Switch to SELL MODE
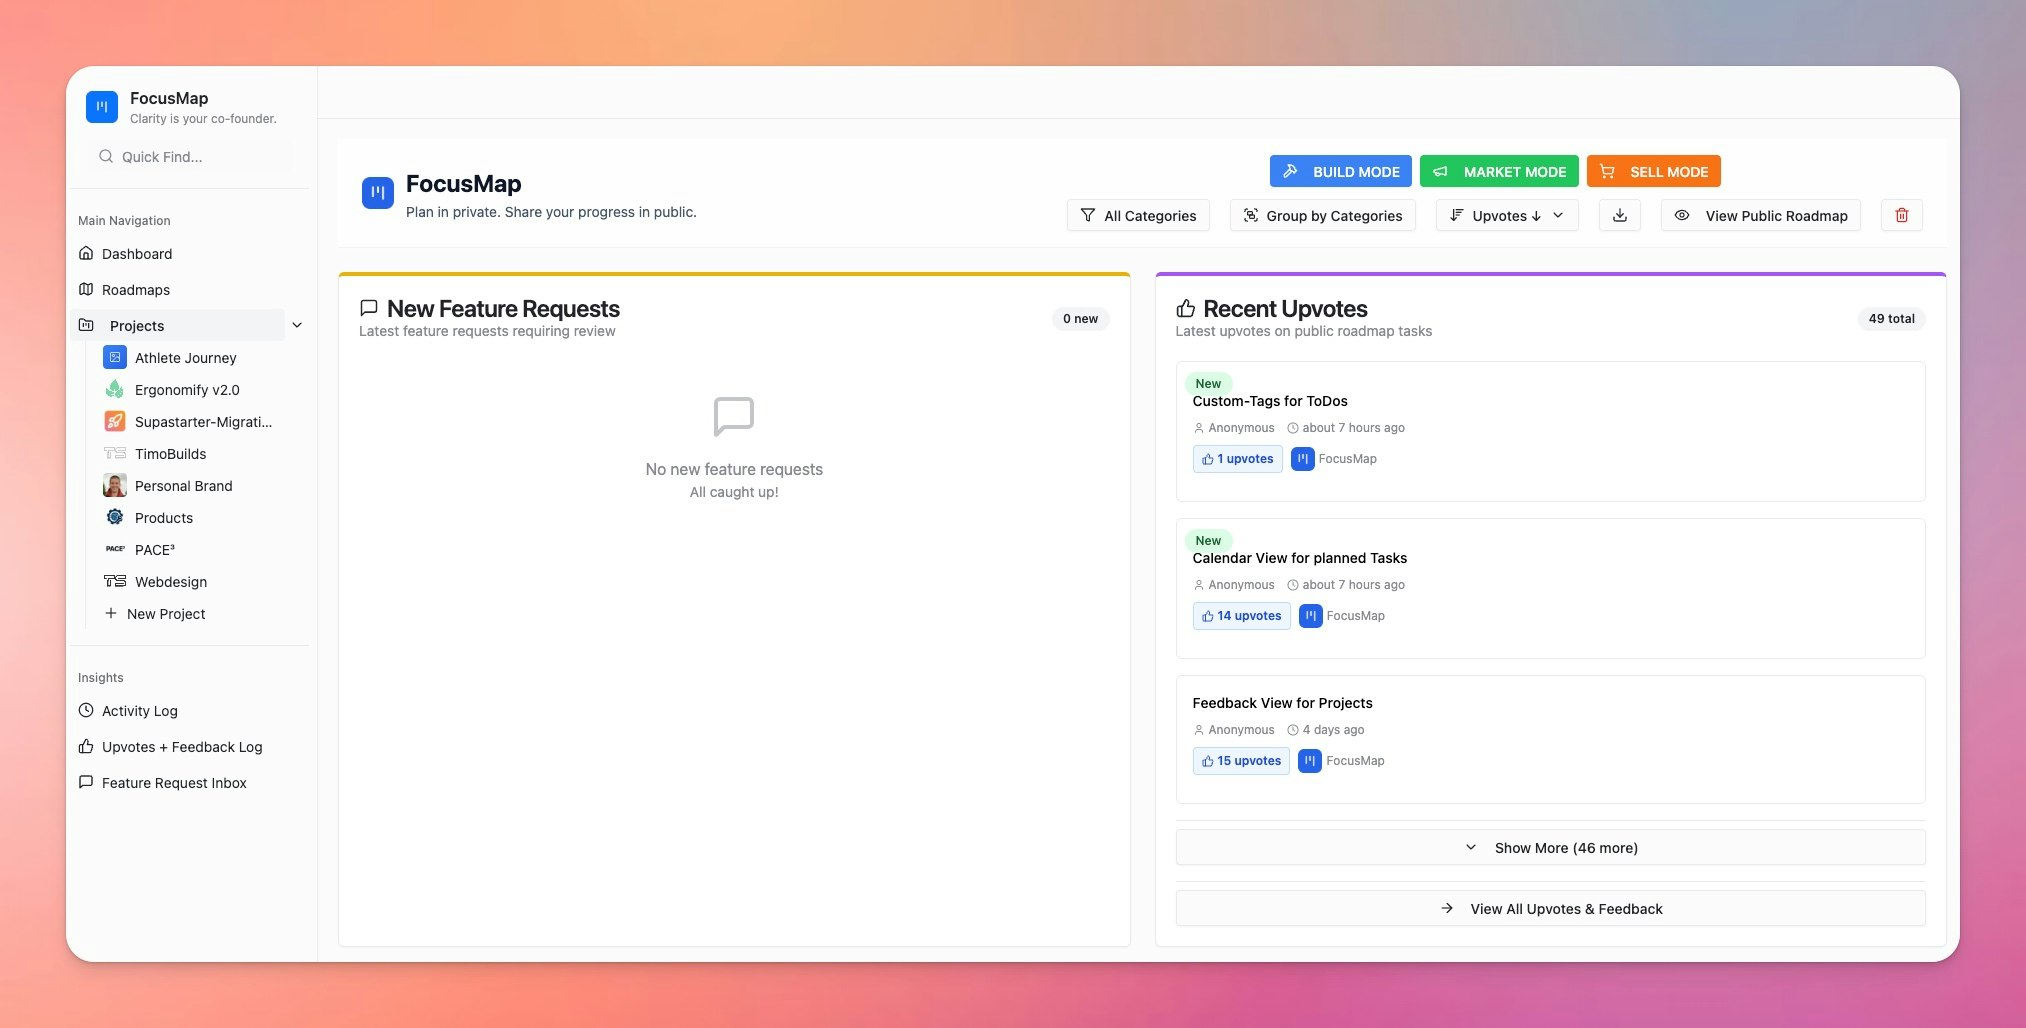 click(x=1653, y=171)
